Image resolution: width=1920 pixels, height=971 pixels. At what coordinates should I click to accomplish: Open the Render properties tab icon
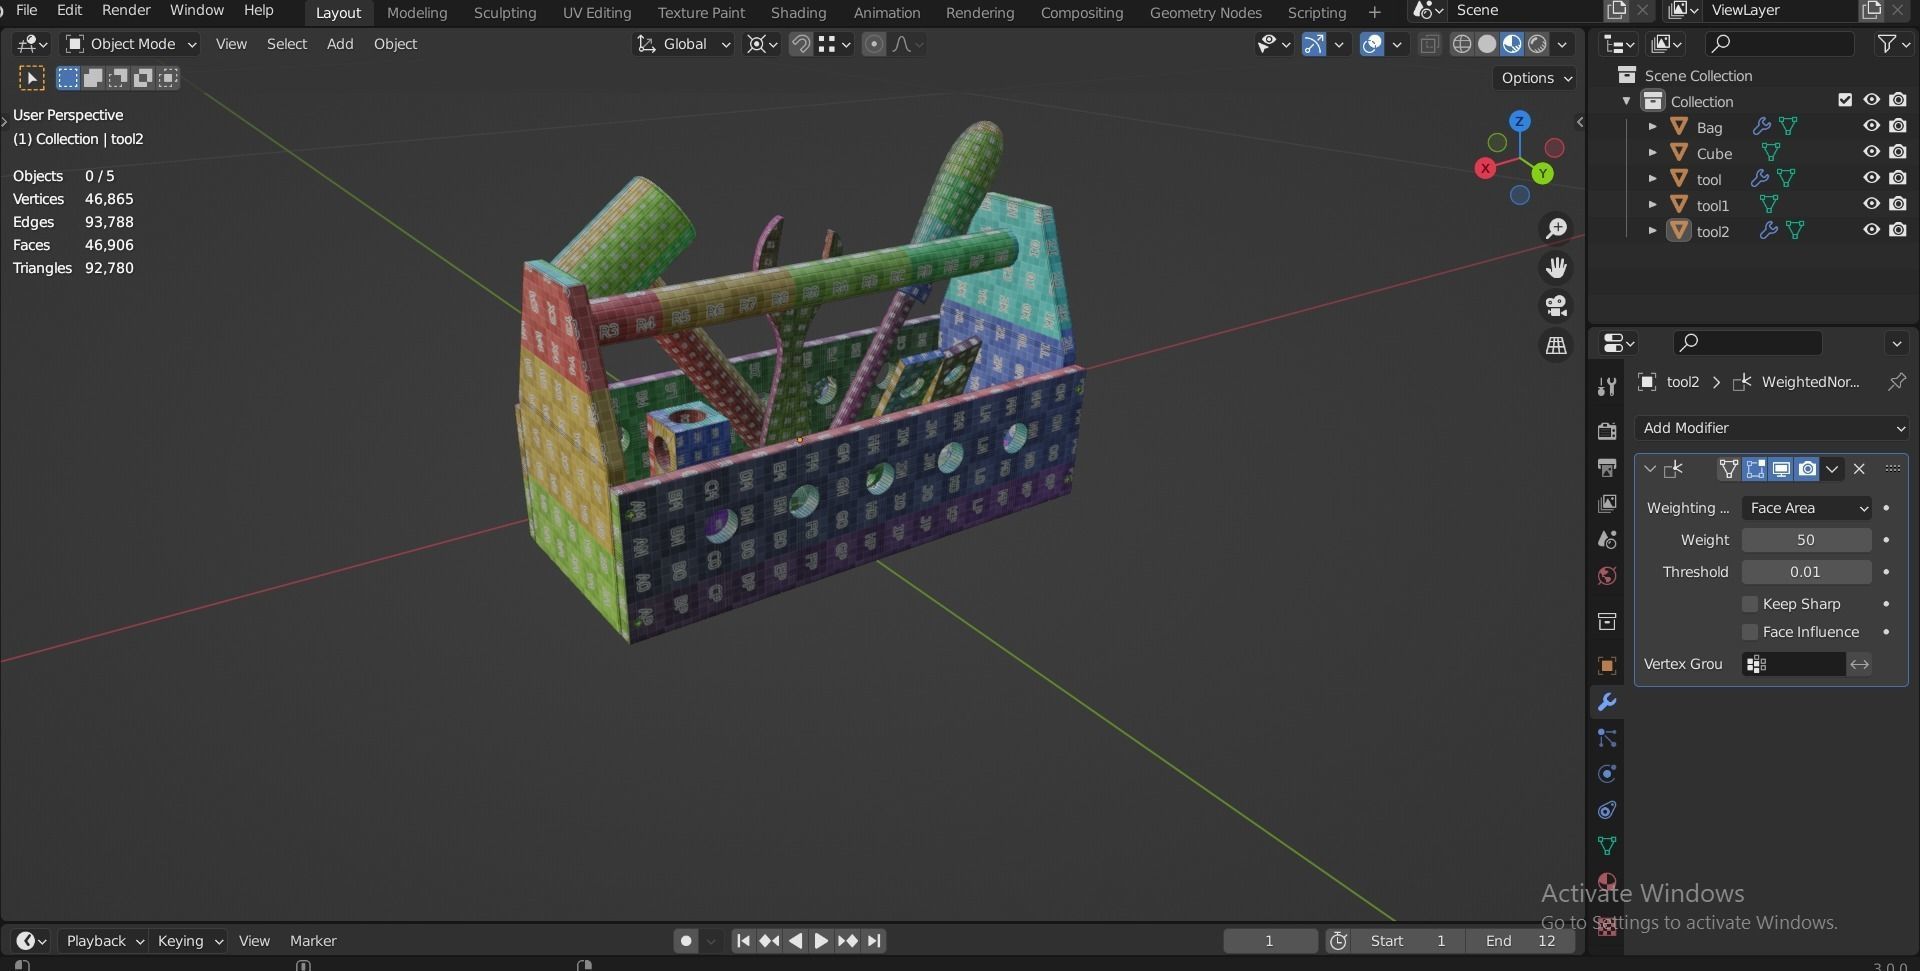pyautogui.click(x=1607, y=431)
